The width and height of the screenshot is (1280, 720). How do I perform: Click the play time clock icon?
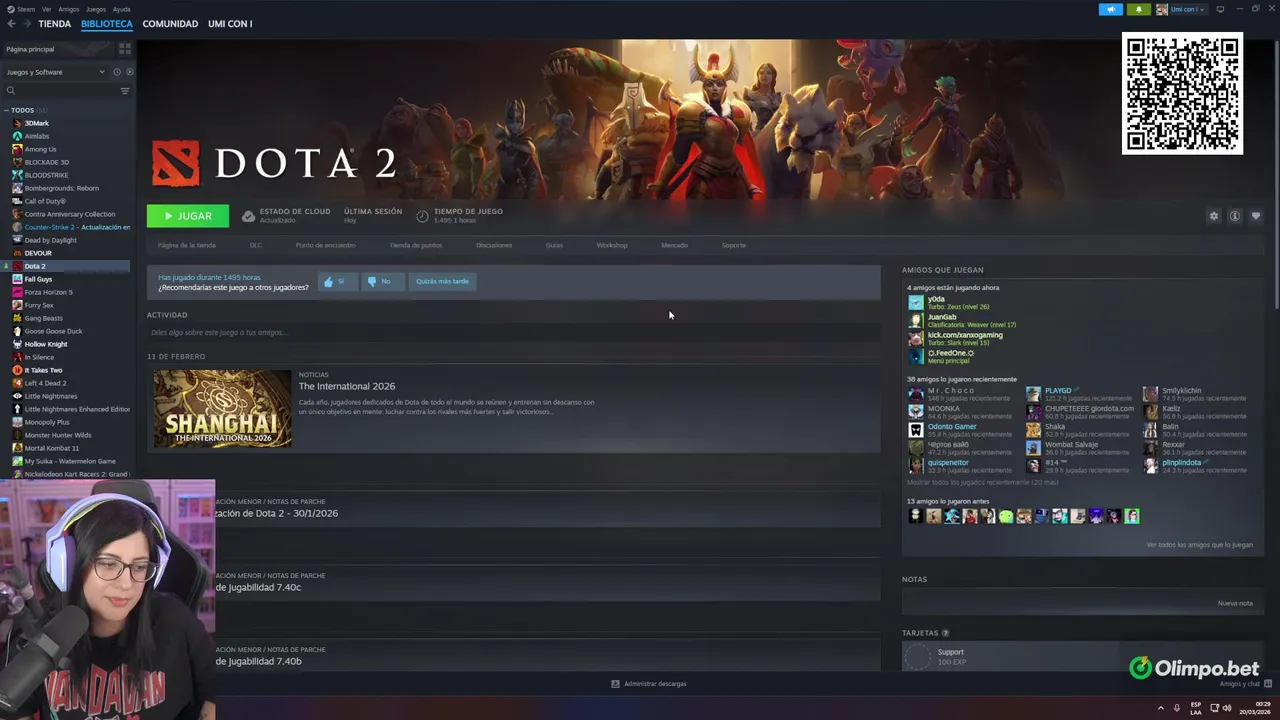coord(422,216)
